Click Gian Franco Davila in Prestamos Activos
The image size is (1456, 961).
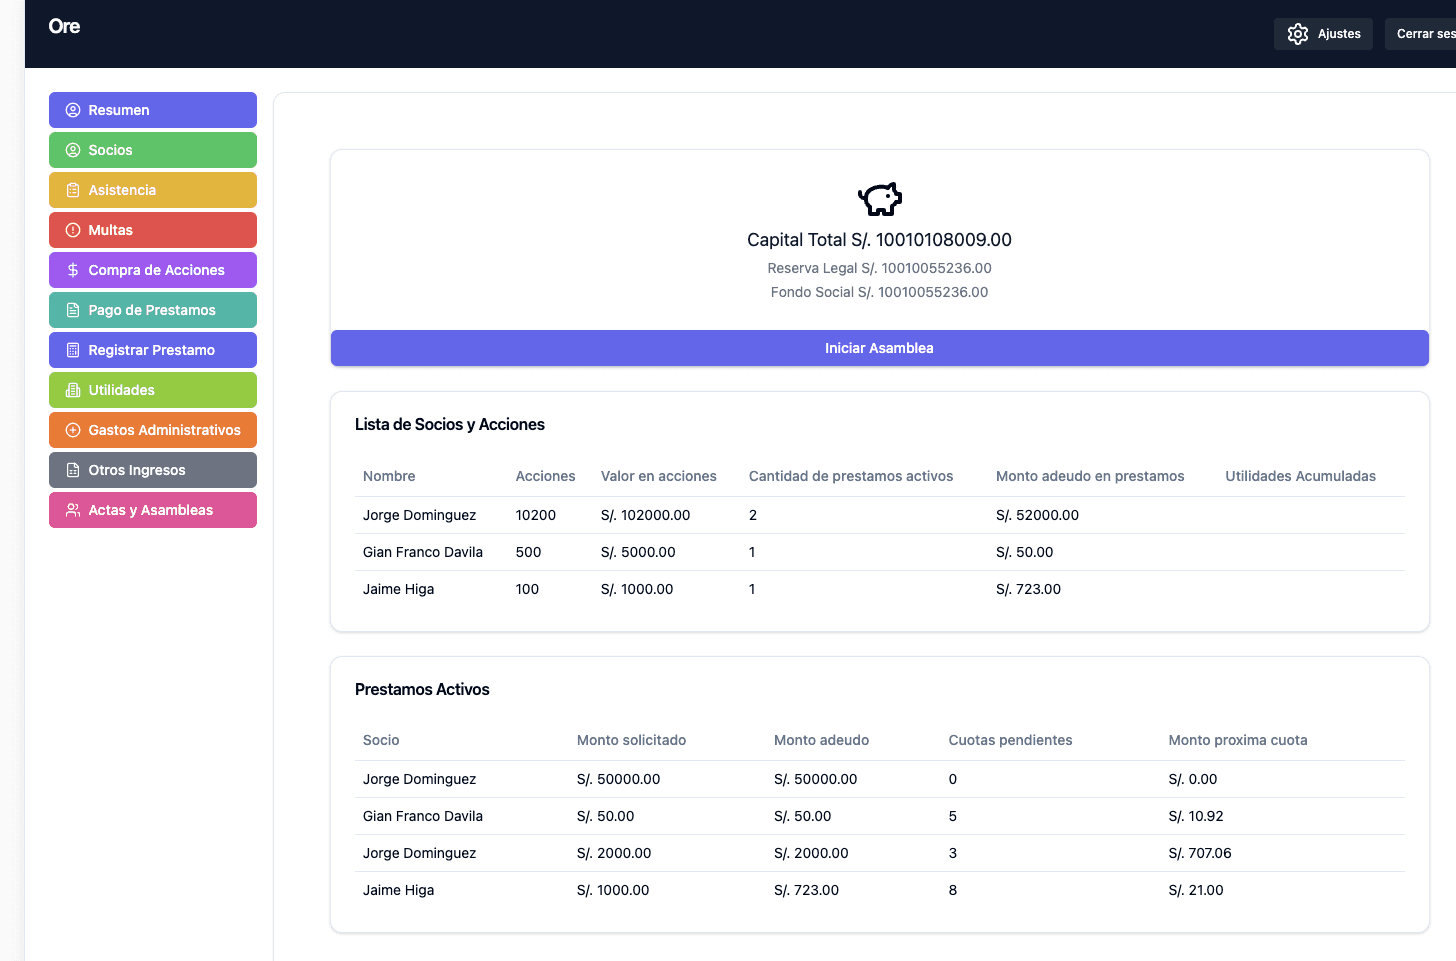coord(423,816)
